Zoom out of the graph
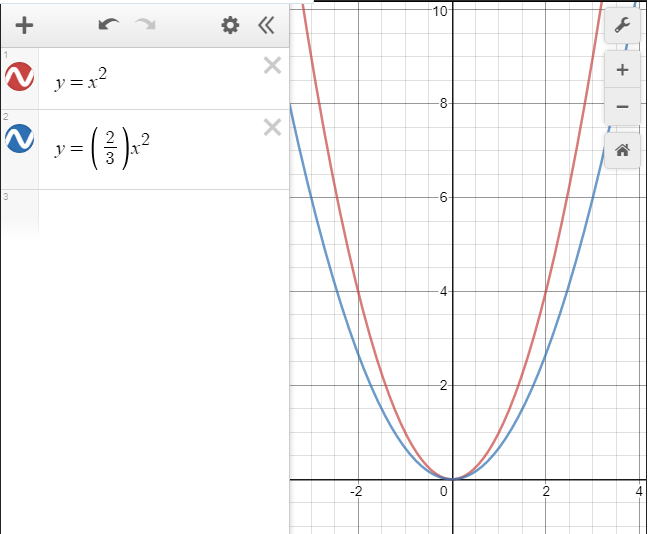 click(x=622, y=107)
